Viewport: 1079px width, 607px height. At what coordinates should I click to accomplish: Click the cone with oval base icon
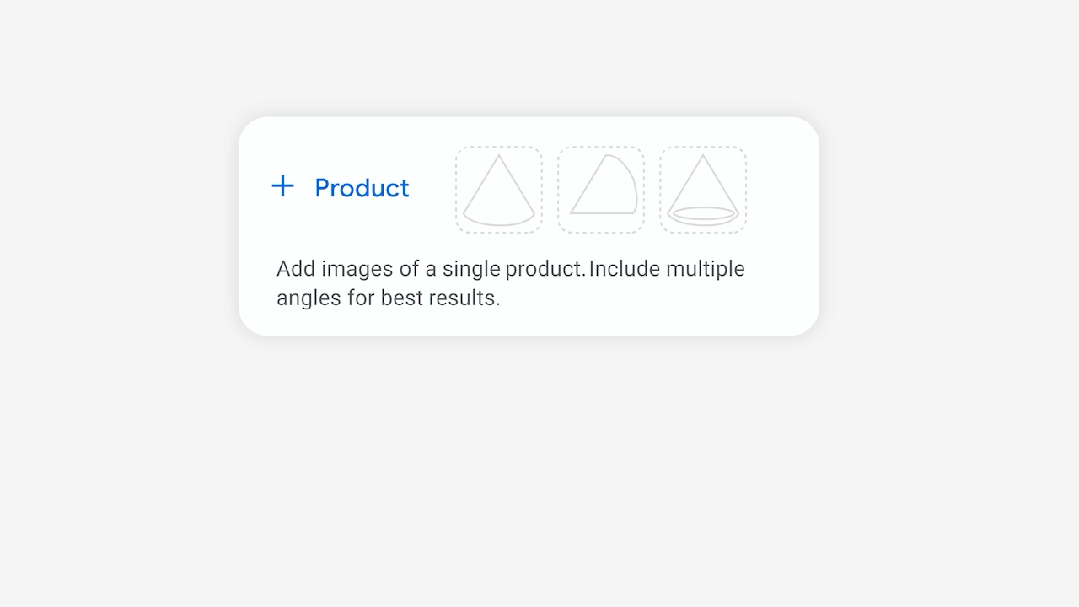[703, 195]
